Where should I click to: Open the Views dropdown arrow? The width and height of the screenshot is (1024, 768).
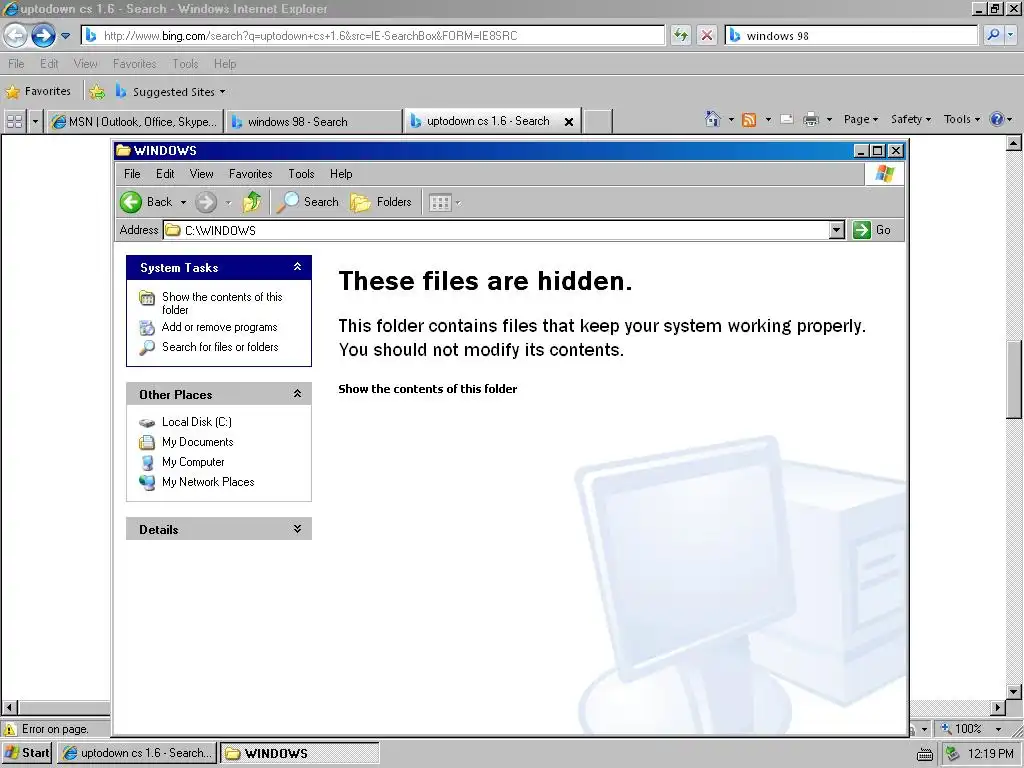pyautogui.click(x=458, y=203)
